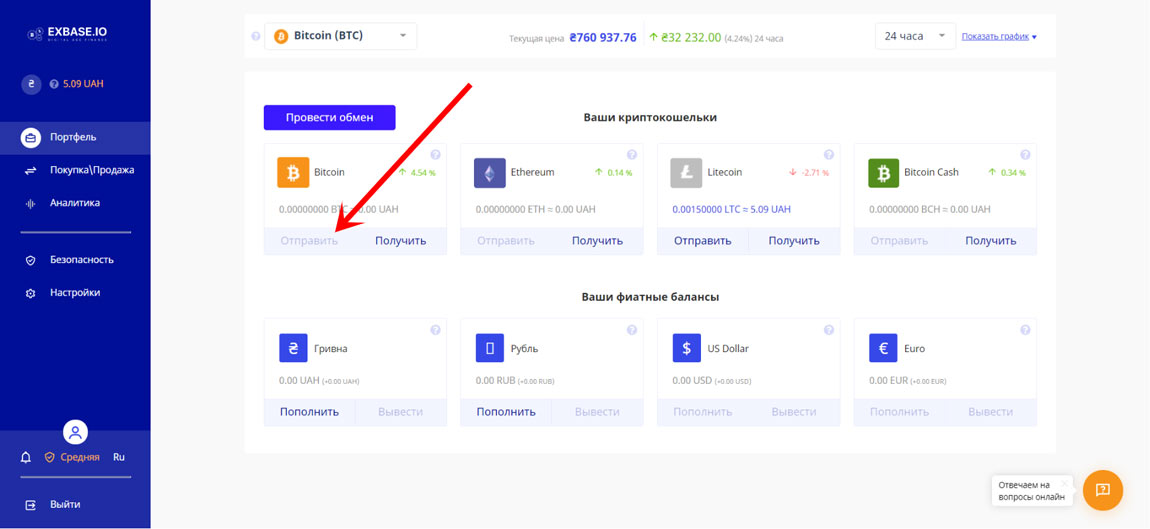Click Вывести on the Рубль card

pos(598,412)
